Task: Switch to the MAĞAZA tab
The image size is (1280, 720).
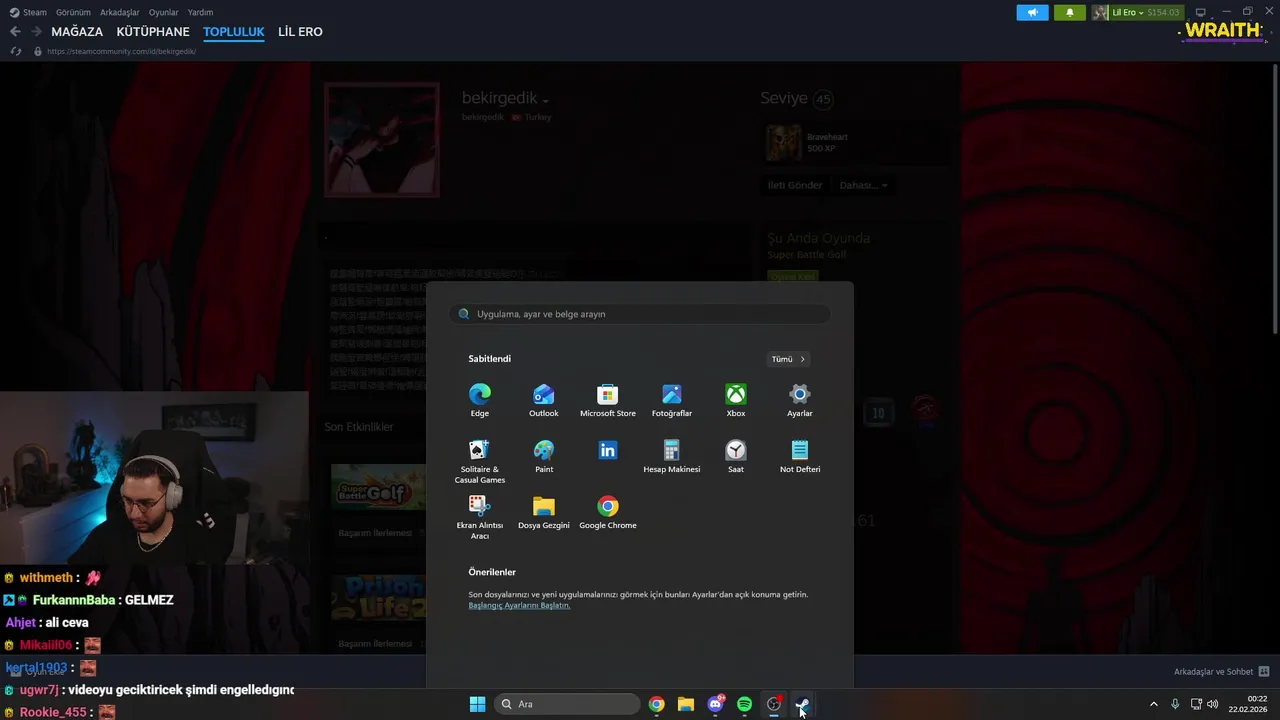Action: (77, 32)
